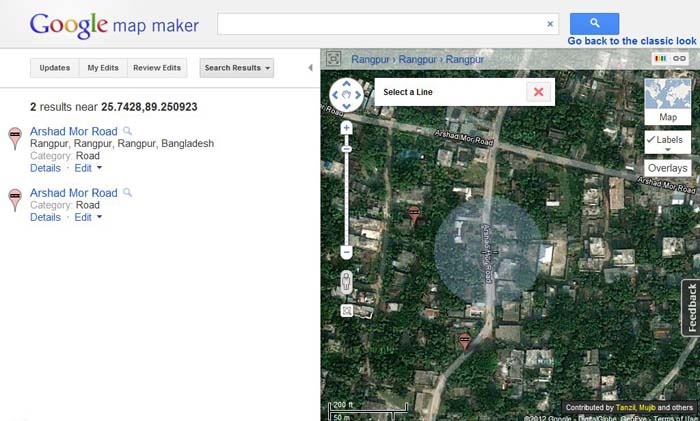Click the vertical Arshad Mor Road label
Screen dimensions: 700x421
tap(487, 254)
